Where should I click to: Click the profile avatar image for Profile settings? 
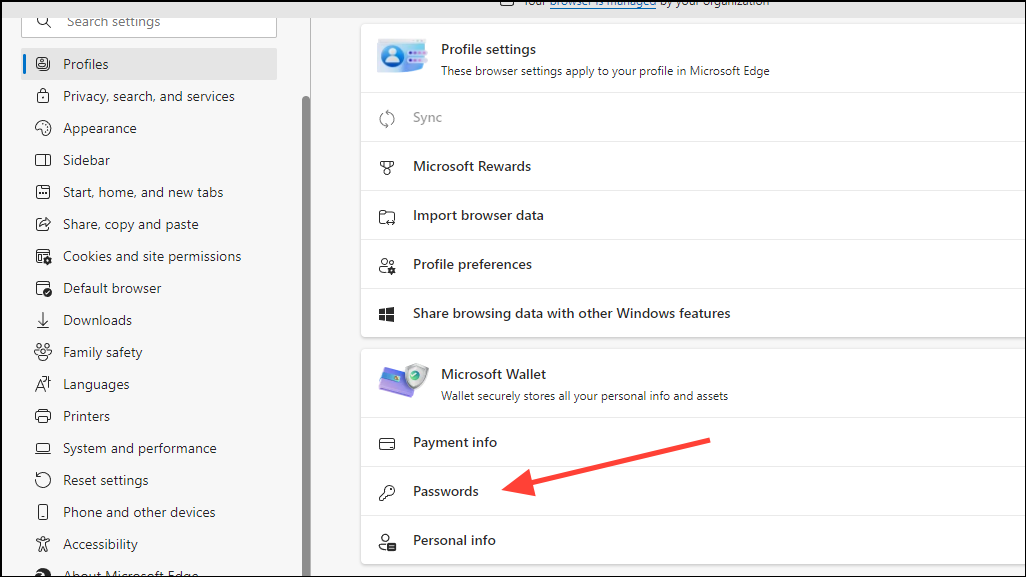click(402, 57)
